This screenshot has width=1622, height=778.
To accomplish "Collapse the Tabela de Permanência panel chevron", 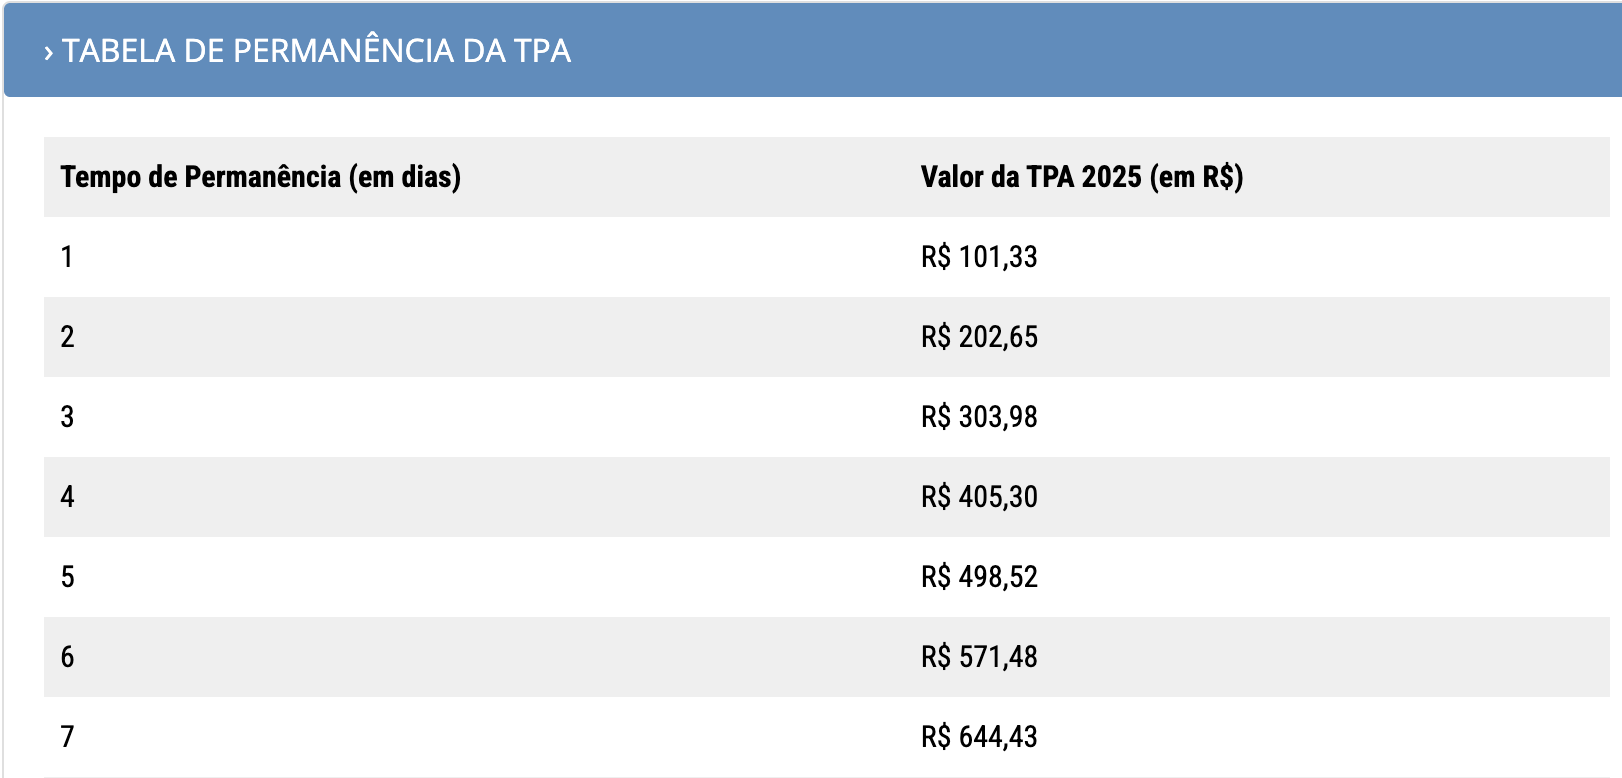I will (48, 53).
